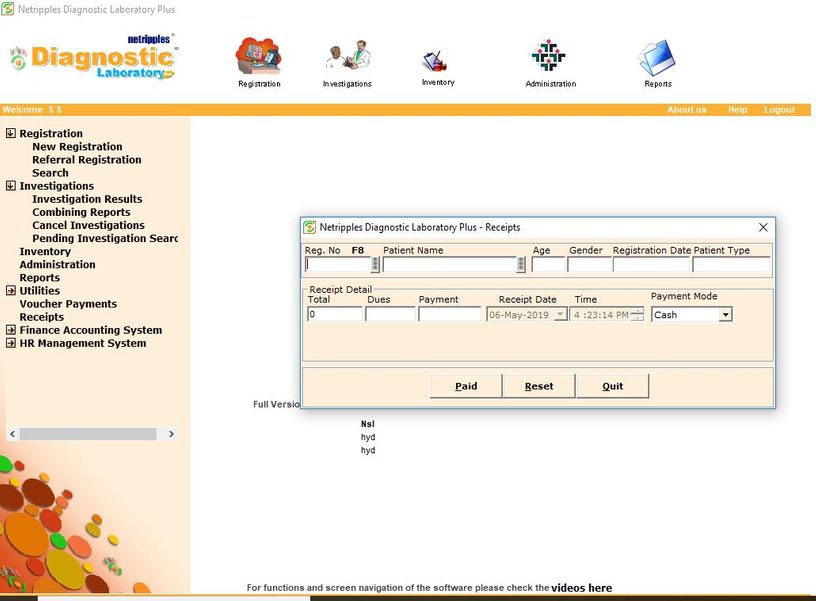Open Investigation Results in sidebar

point(87,199)
